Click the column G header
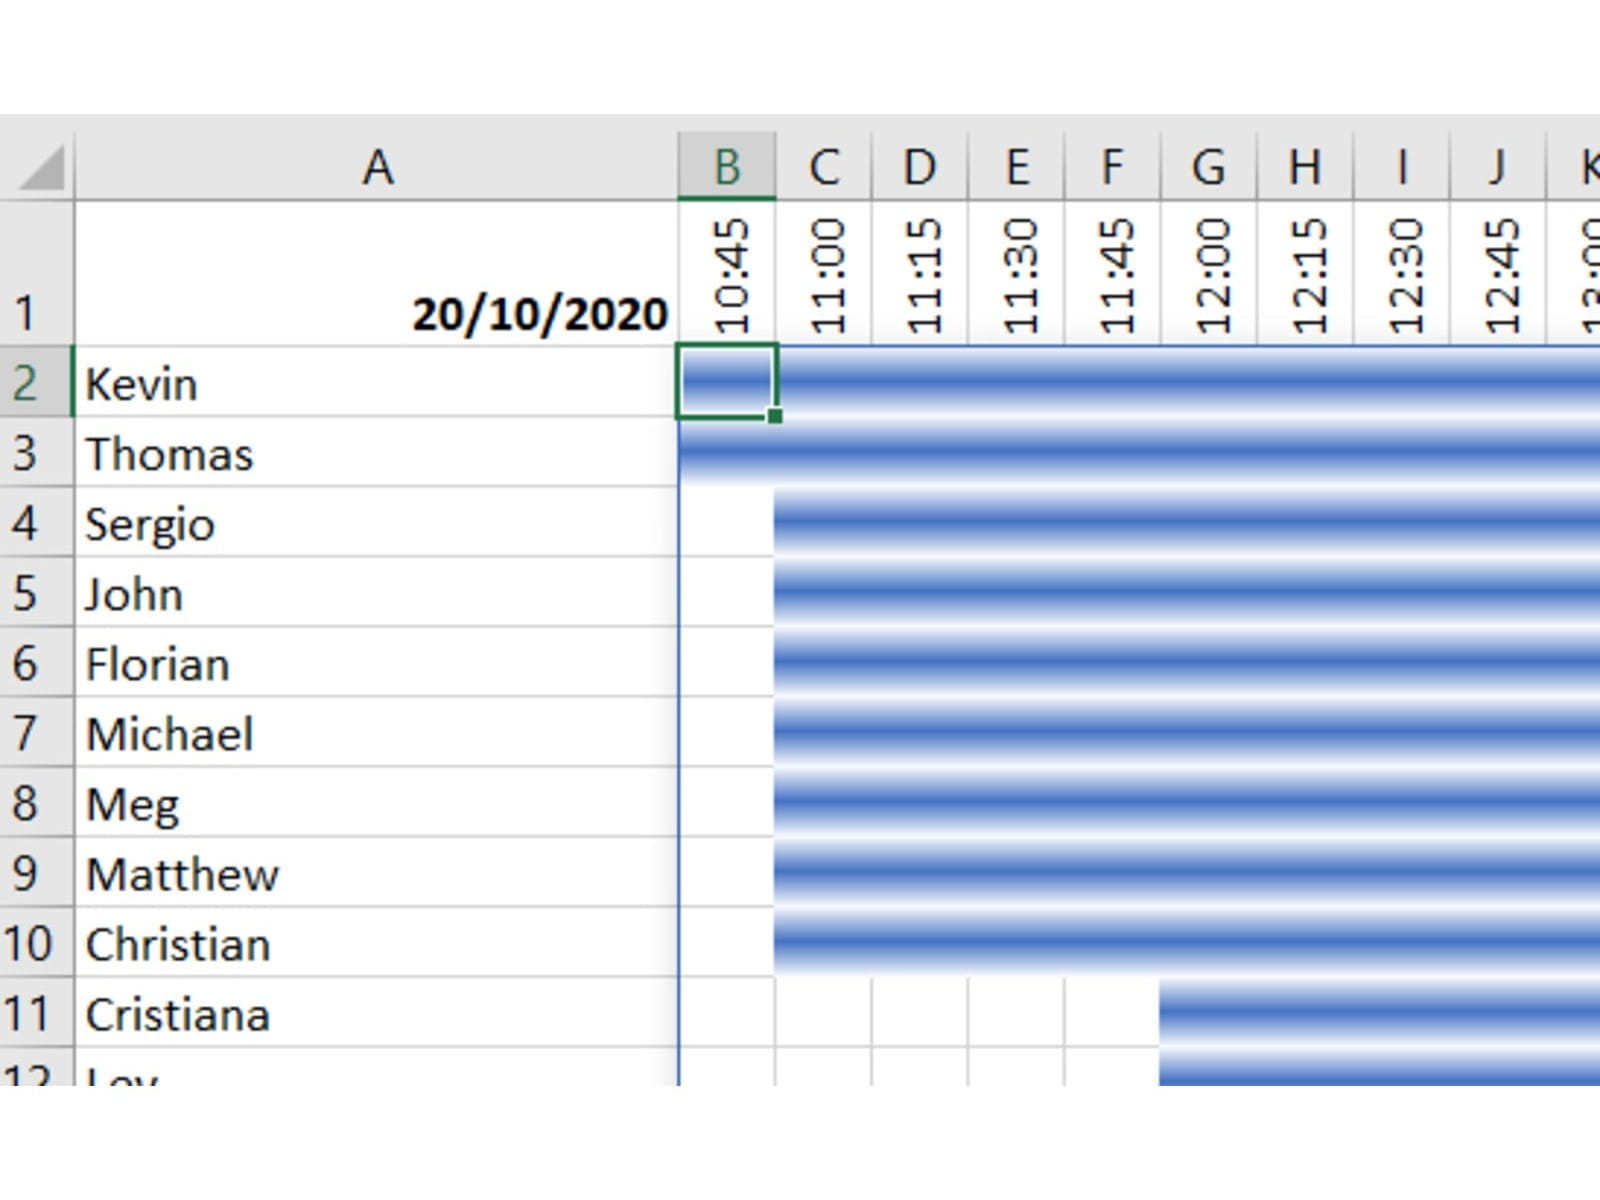The width and height of the screenshot is (1600, 1200). (x=1208, y=167)
